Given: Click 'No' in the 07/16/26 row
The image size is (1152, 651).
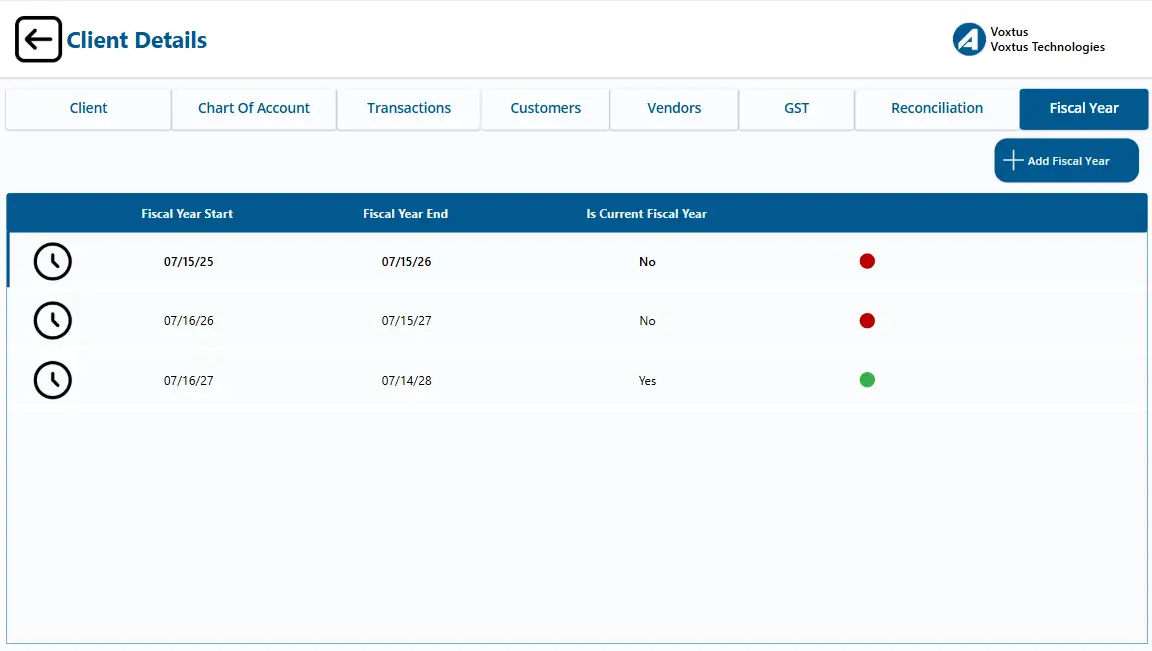Looking at the screenshot, I should click(647, 321).
